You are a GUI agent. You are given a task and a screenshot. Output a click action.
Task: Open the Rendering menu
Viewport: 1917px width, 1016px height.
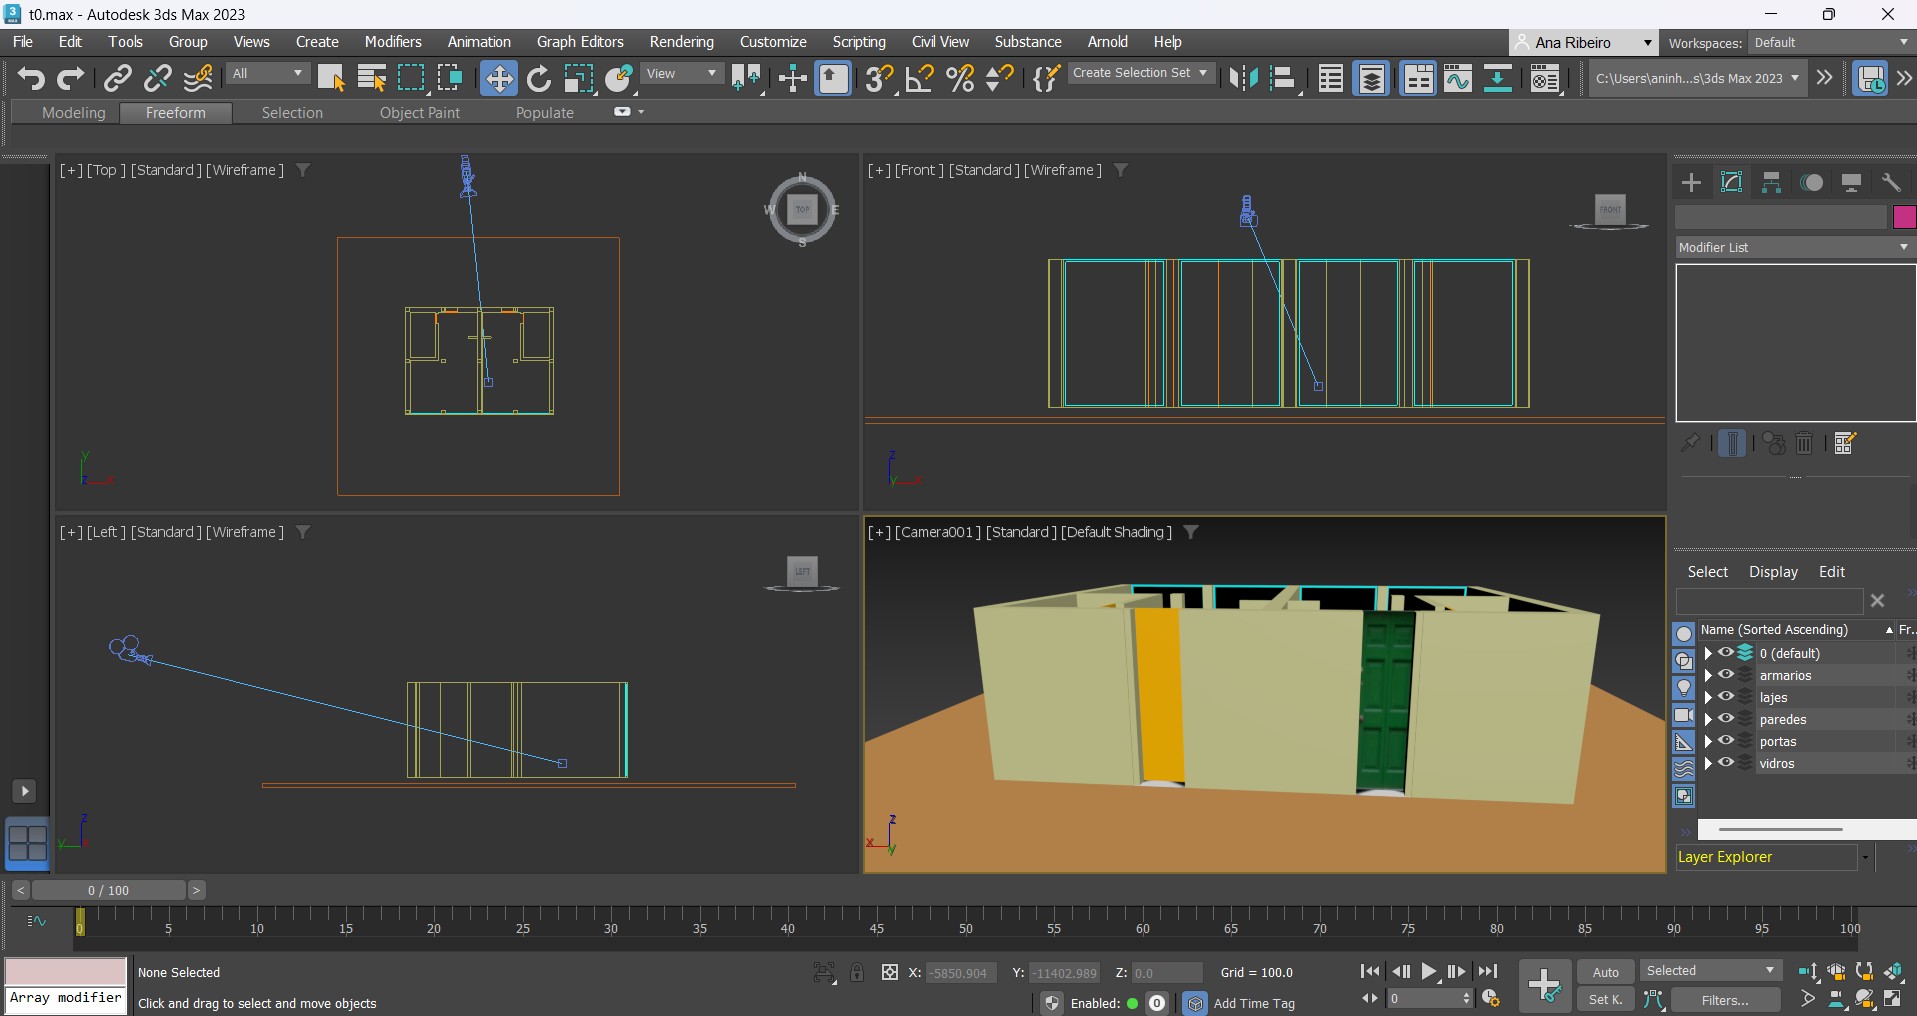(x=681, y=42)
